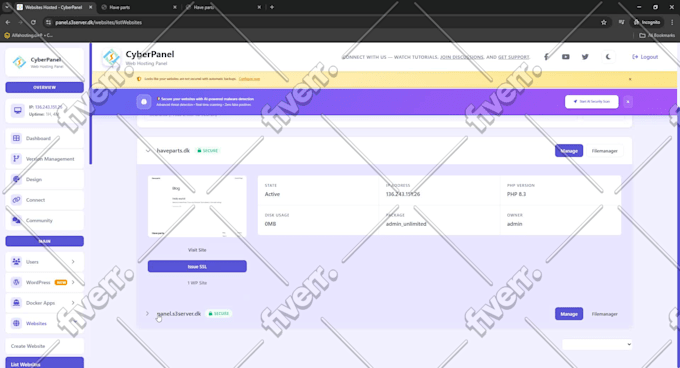The width and height of the screenshot is (680, 368).
Task: Open the Community sidebar item
Action: [44, 220]
